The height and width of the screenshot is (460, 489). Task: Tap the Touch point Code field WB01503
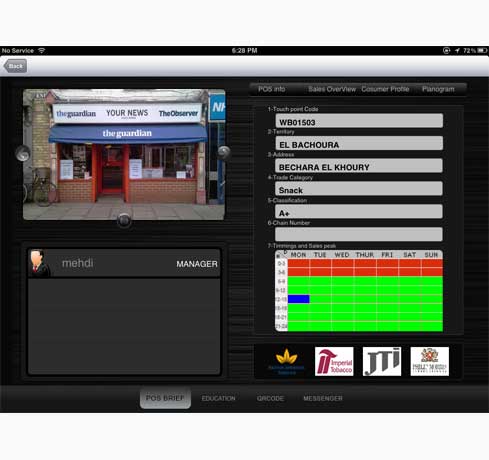click(359, 121)
